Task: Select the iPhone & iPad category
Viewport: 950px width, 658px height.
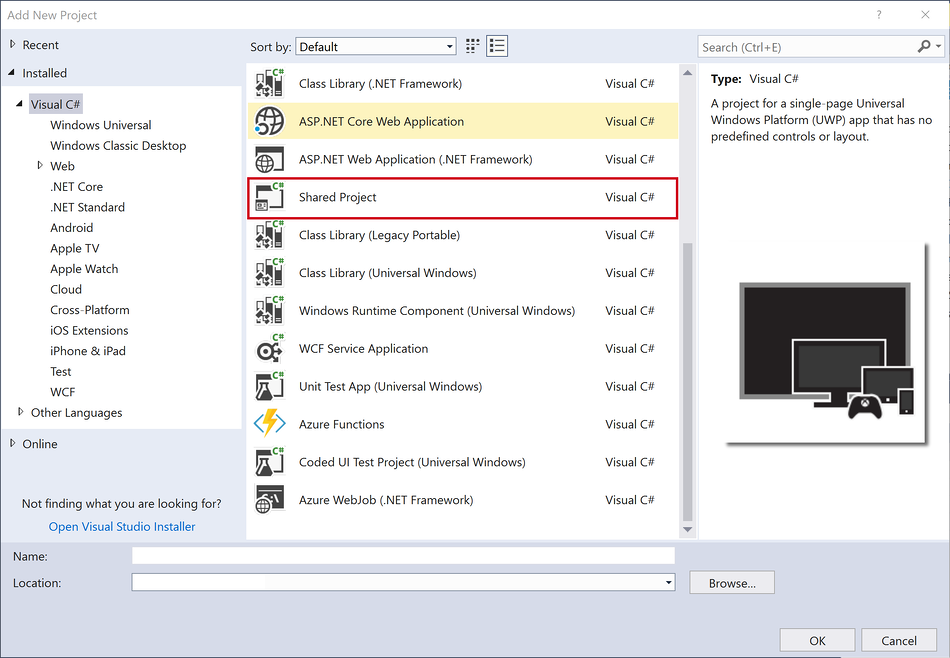Action: point(88,351)
